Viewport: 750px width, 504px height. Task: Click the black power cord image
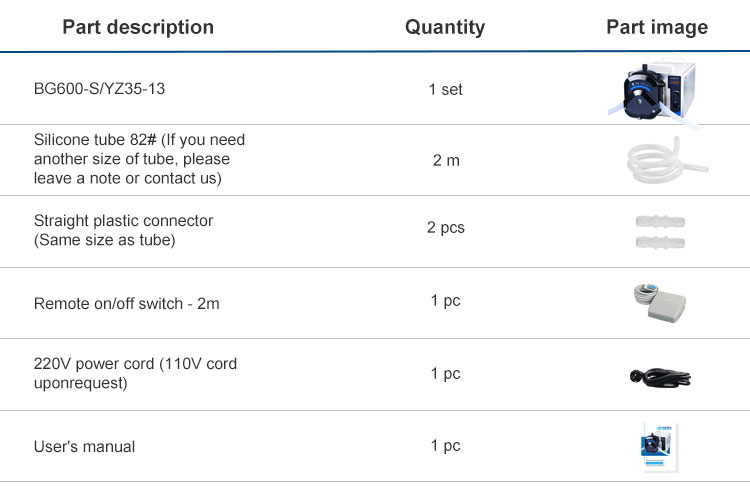tap(660, 377)
